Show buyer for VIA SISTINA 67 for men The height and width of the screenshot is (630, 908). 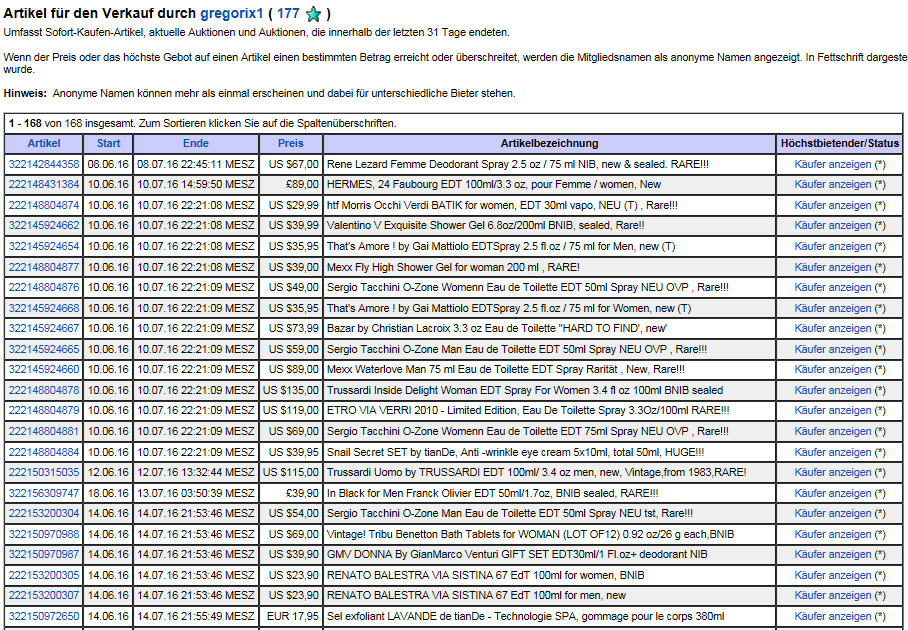pyautogui.click(x=833, y=596)
